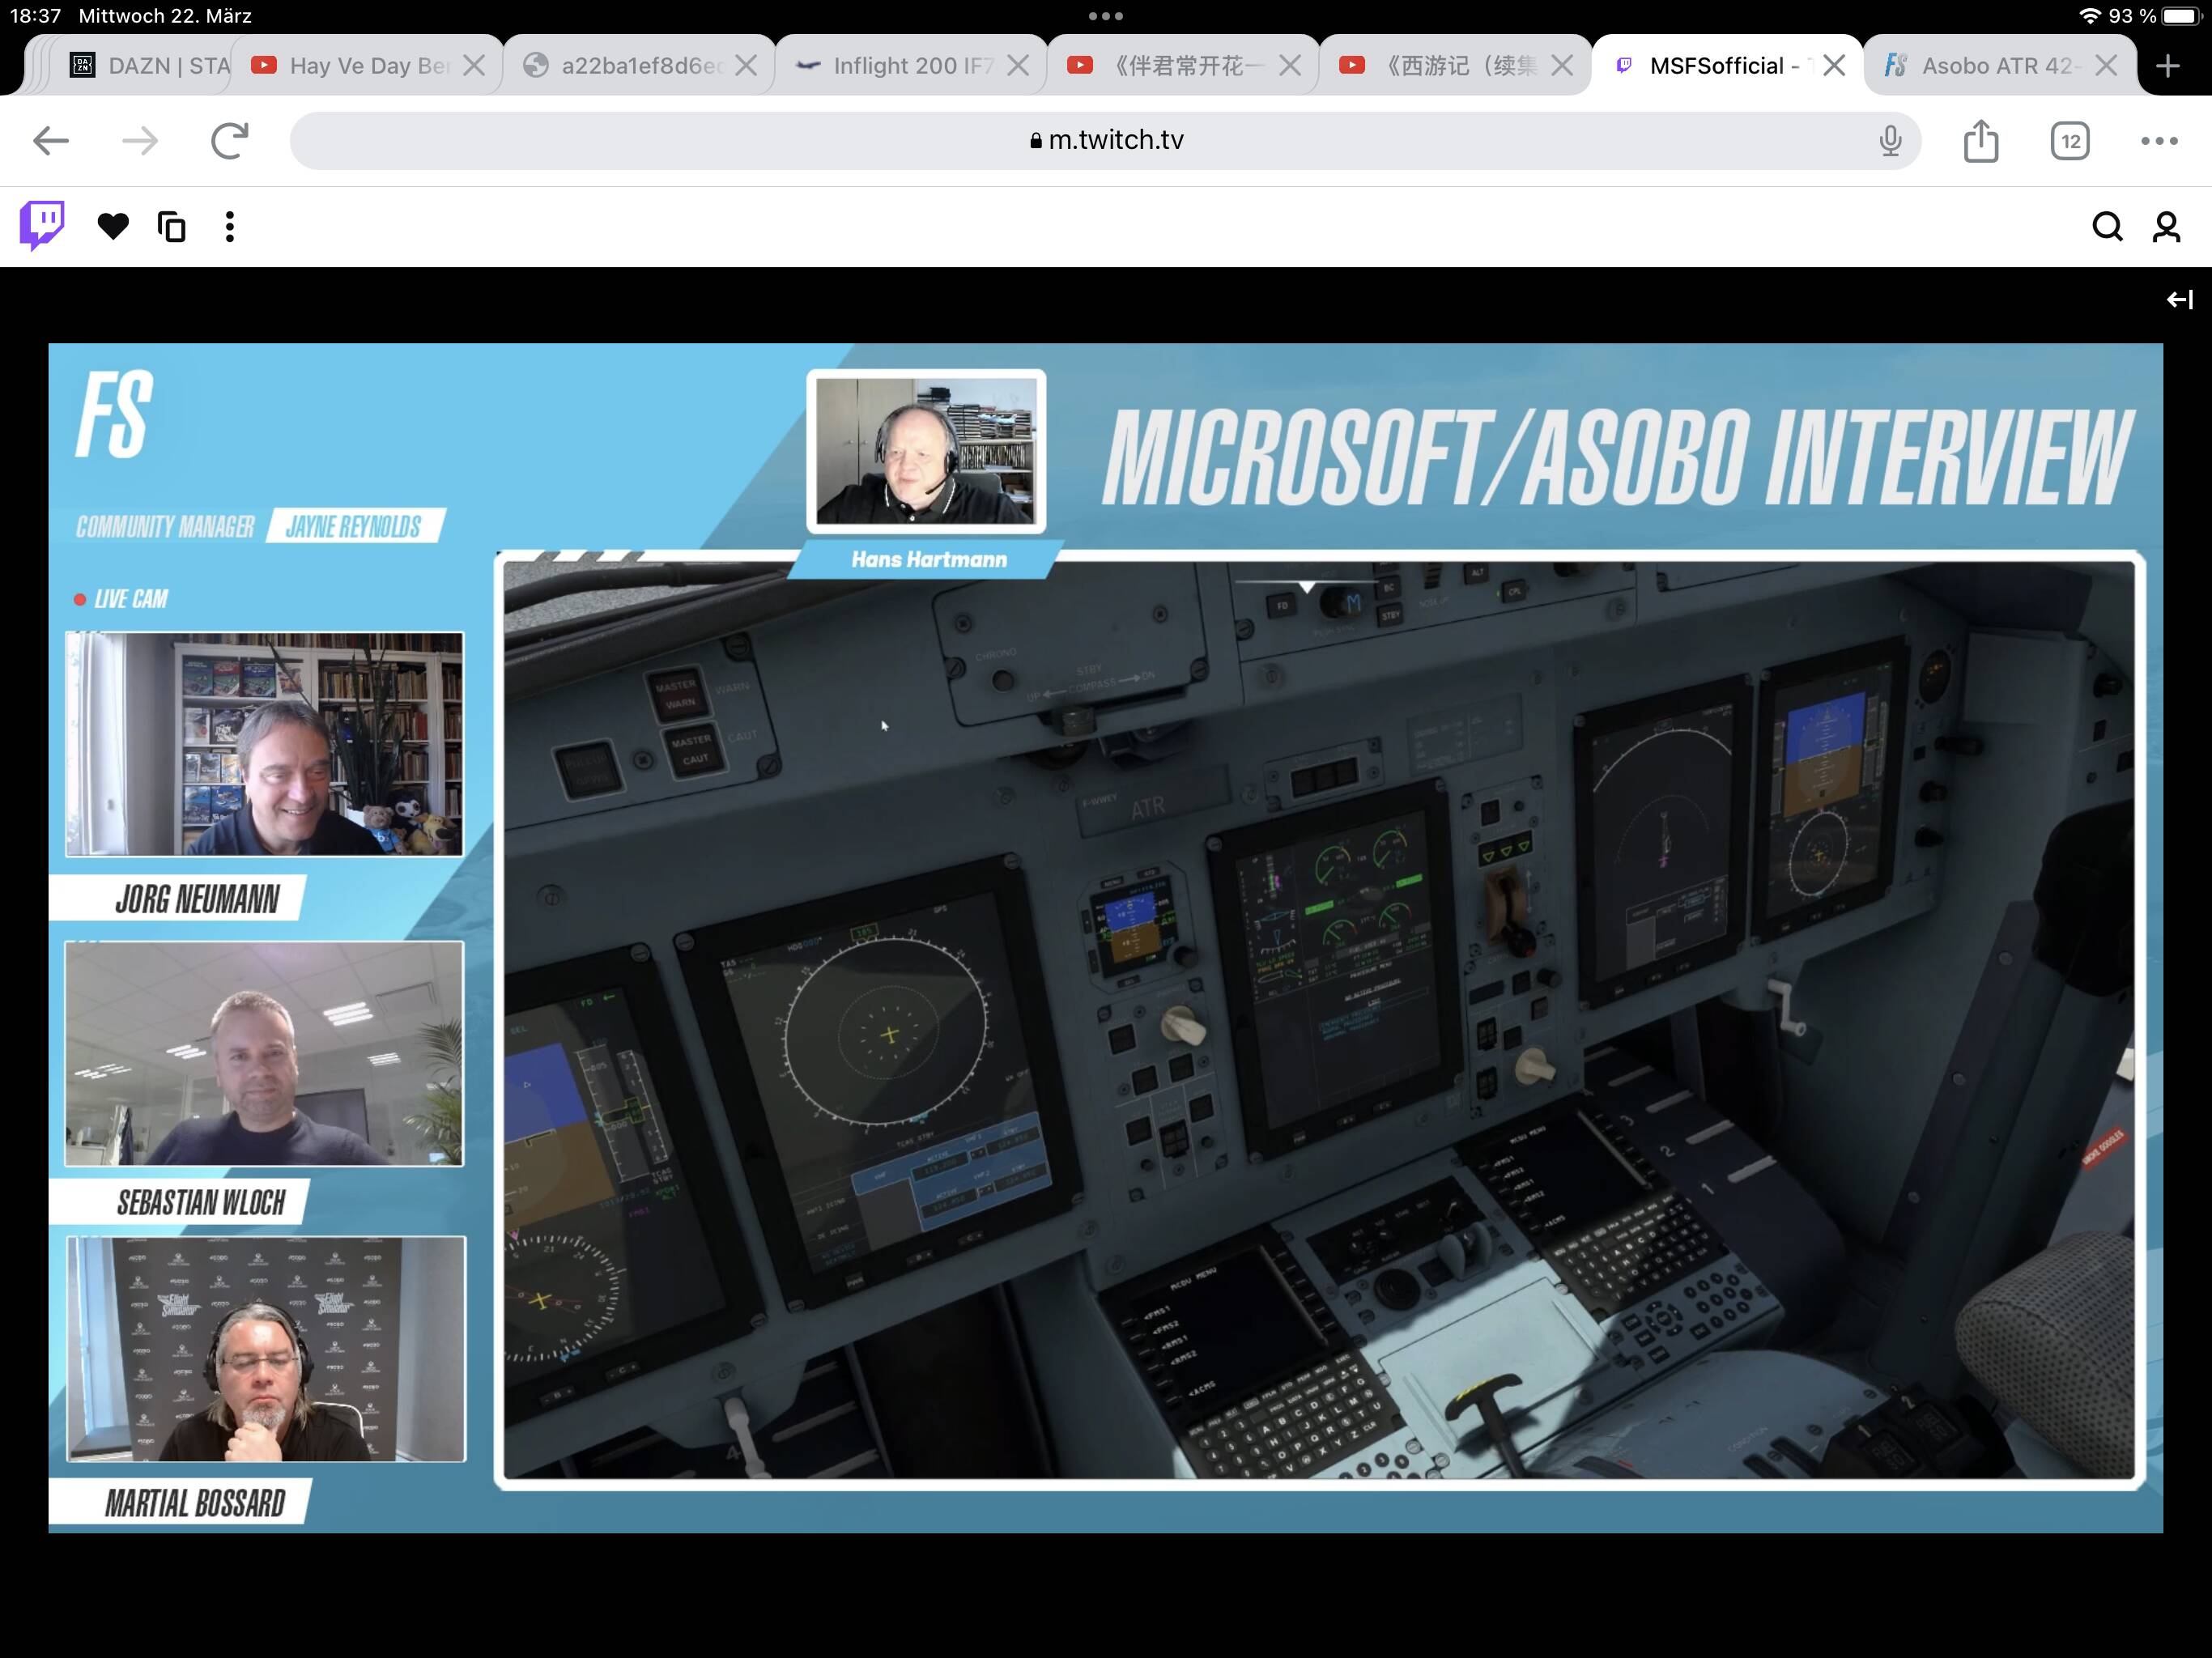Open the user account profile icon
Screen dimensions: 2212x1658
[x=2166, y=227]
